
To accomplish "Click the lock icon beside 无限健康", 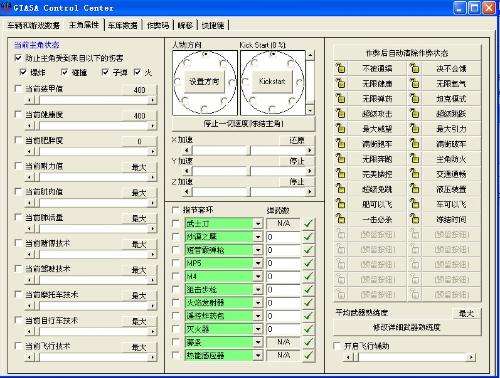I will tap(340, 83).
